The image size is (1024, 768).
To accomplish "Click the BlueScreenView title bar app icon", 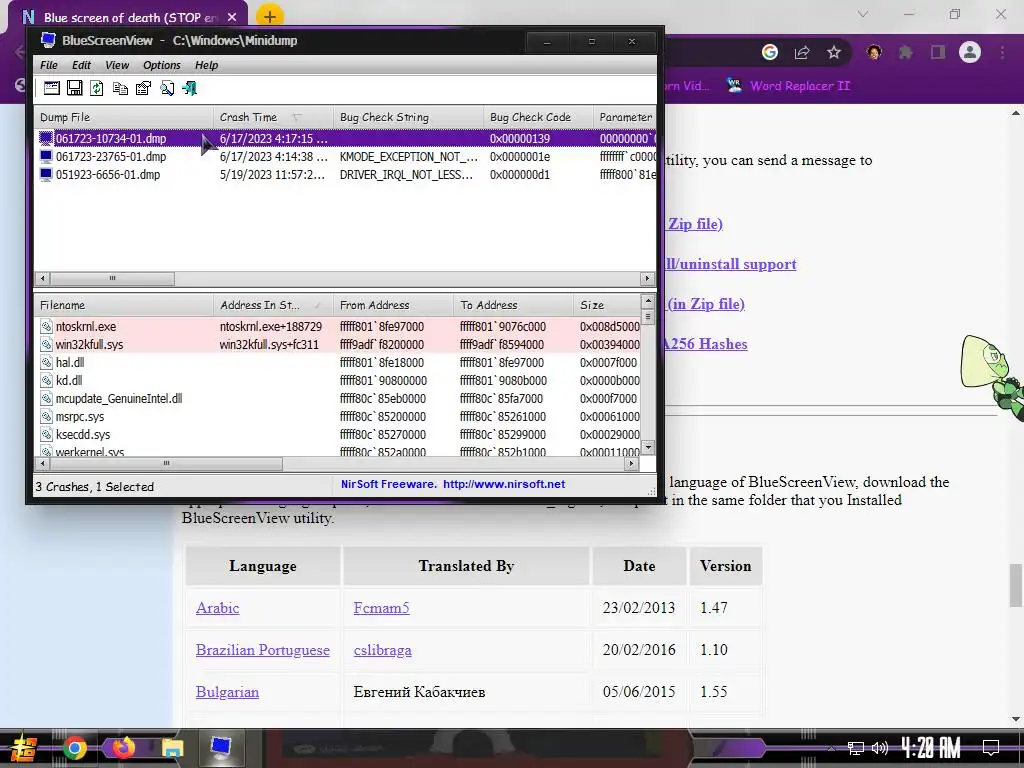I will [x=48, y=40].
